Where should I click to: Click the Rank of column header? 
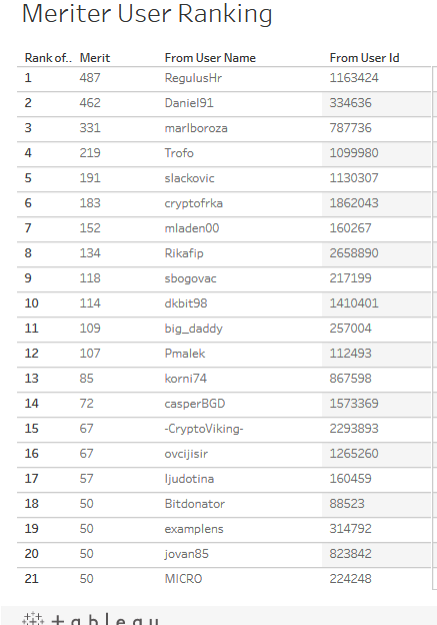48,58
